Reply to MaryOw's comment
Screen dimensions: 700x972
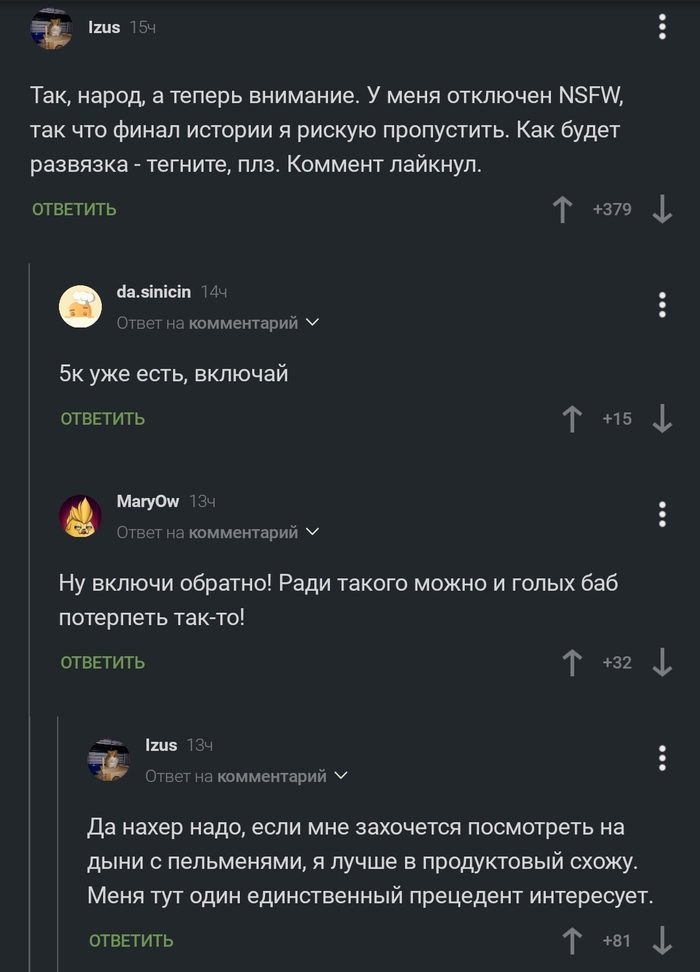tap(102, 662)
